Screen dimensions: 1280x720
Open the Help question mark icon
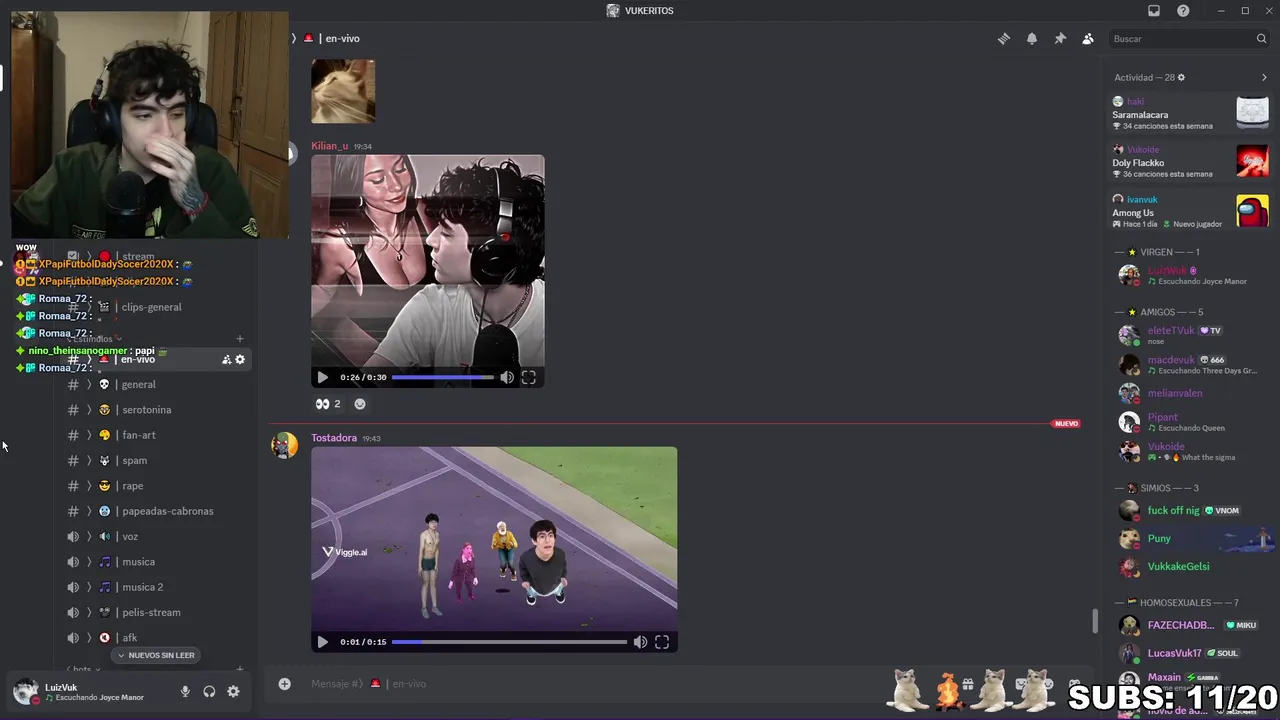click(1184, 11)
